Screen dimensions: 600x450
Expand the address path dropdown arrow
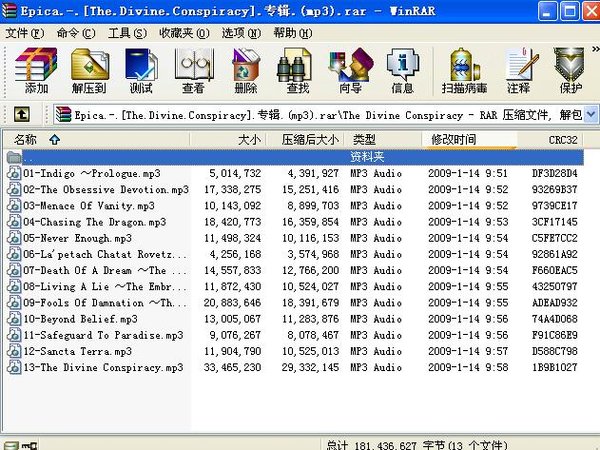click(x=591, y=114)
